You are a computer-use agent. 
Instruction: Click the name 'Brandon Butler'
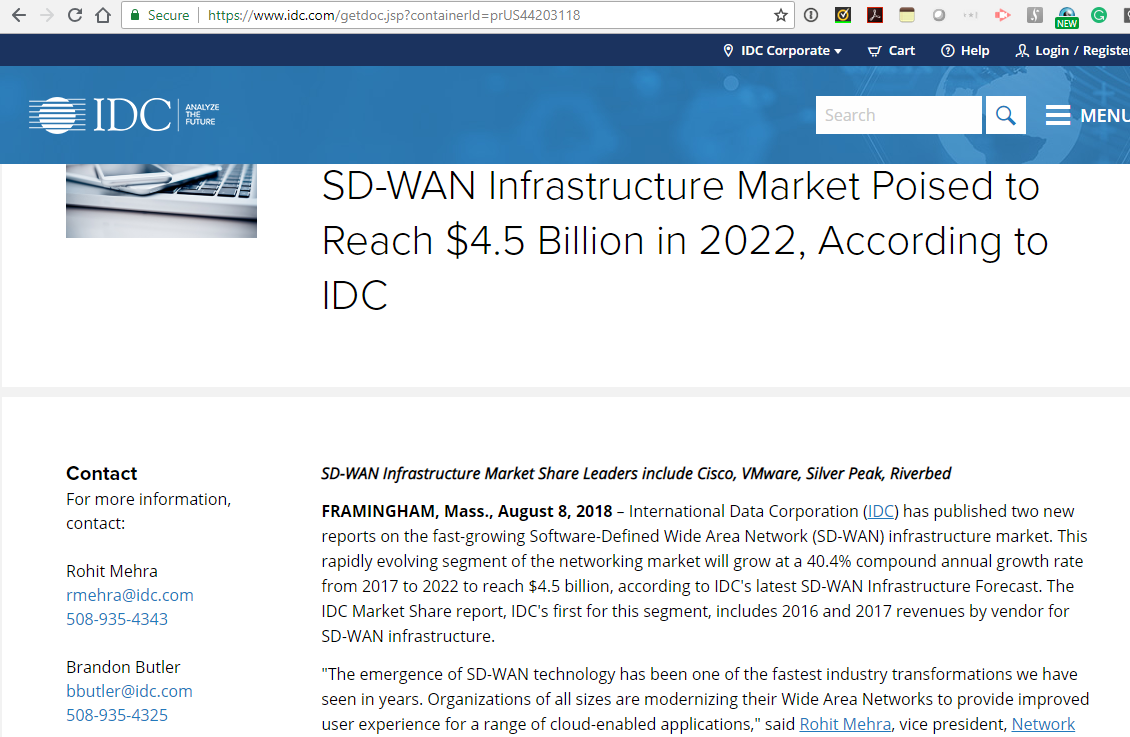123,667
